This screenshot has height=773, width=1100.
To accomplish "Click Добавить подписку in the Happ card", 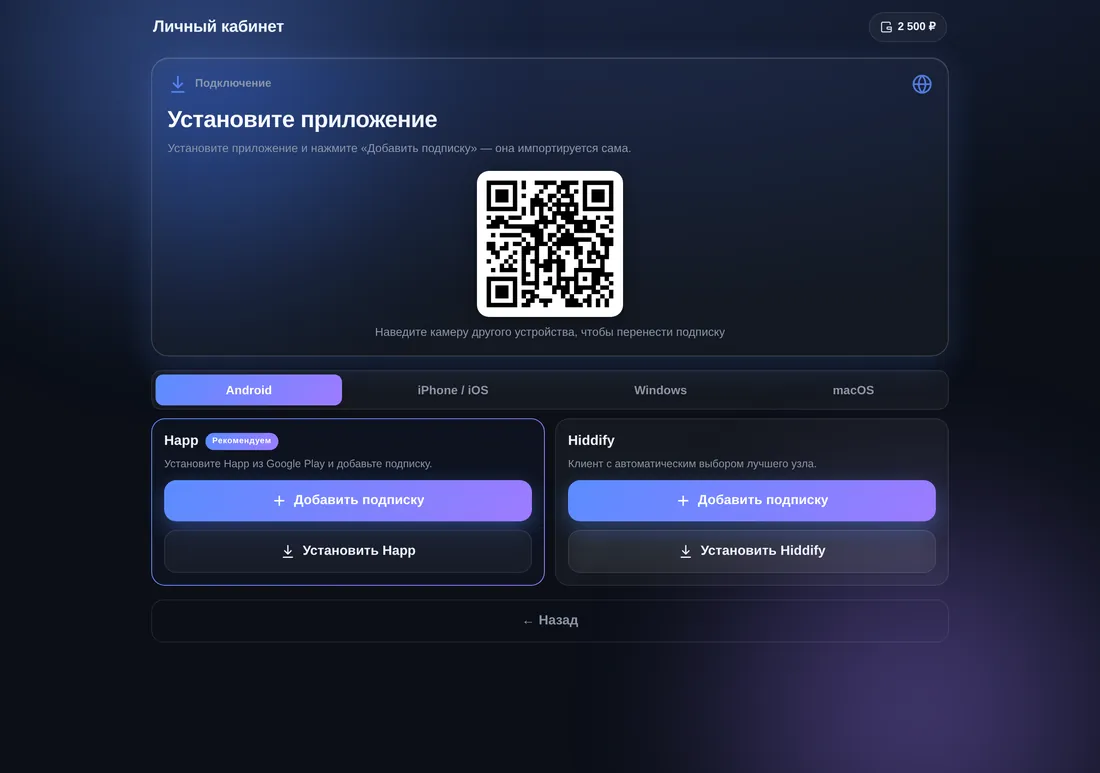I will [x=348, y=500].
